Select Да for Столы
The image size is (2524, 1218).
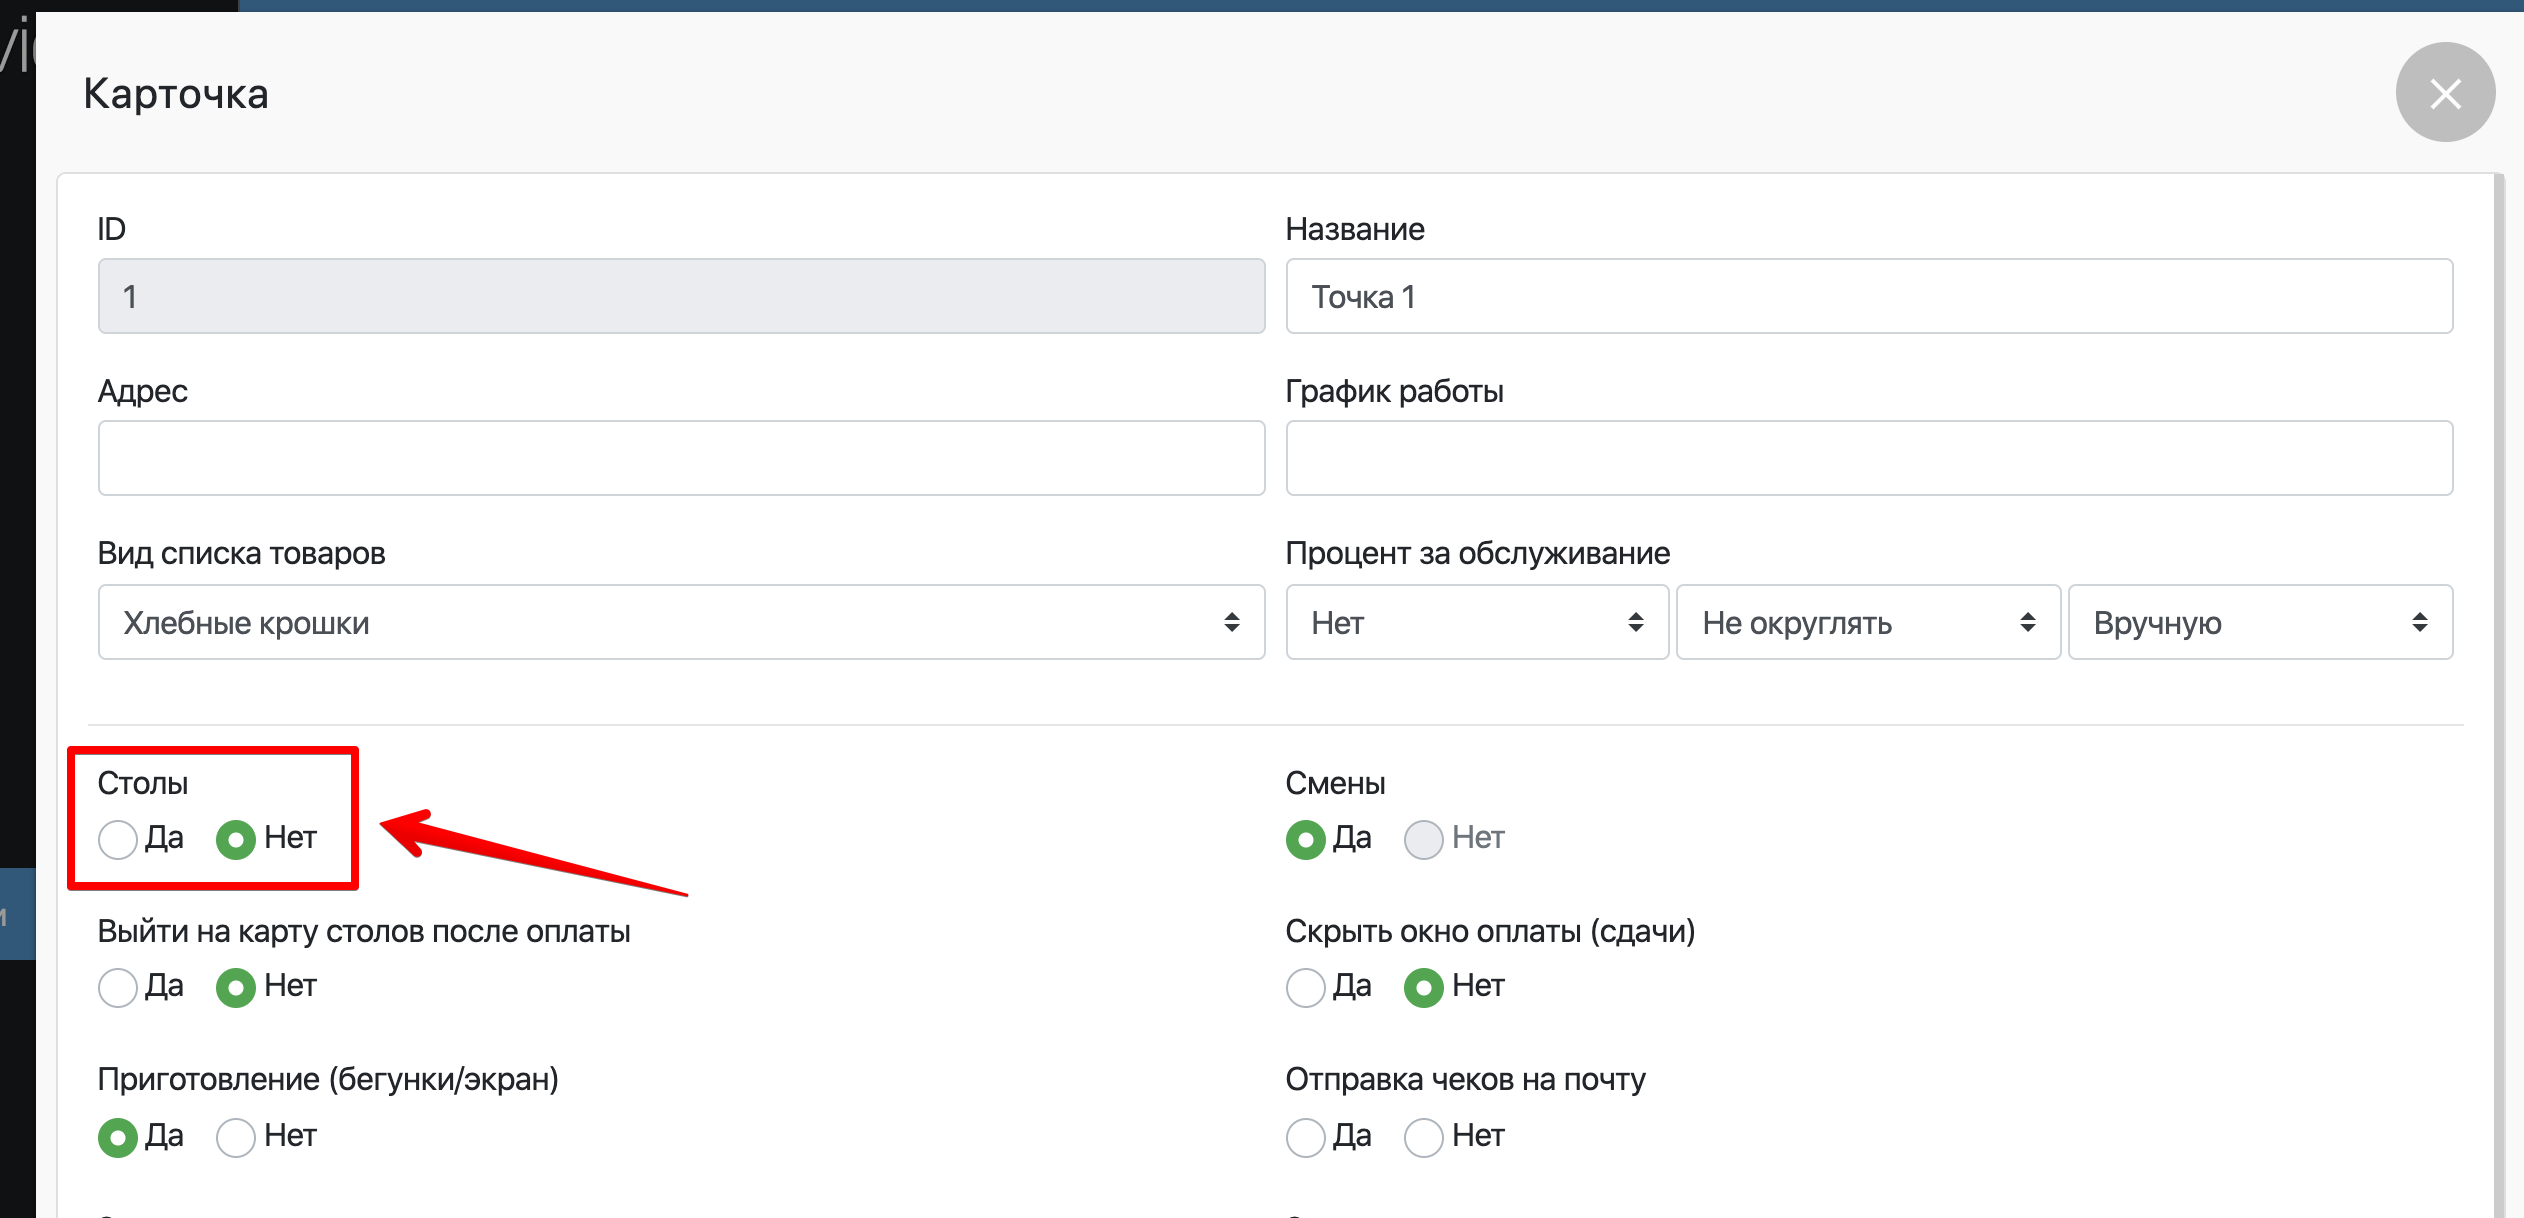click(x=118, y=839)
